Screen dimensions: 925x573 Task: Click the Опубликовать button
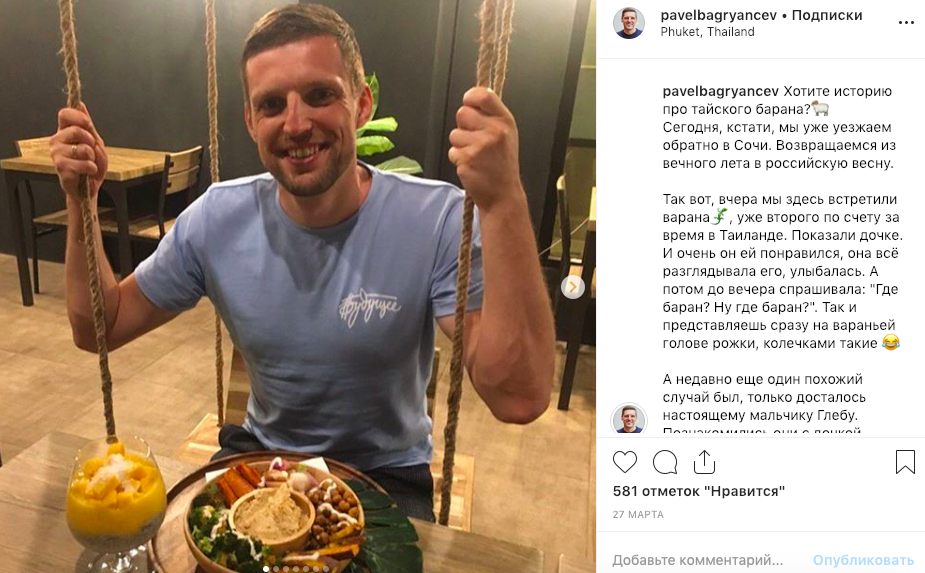click(x=863, y=560)
